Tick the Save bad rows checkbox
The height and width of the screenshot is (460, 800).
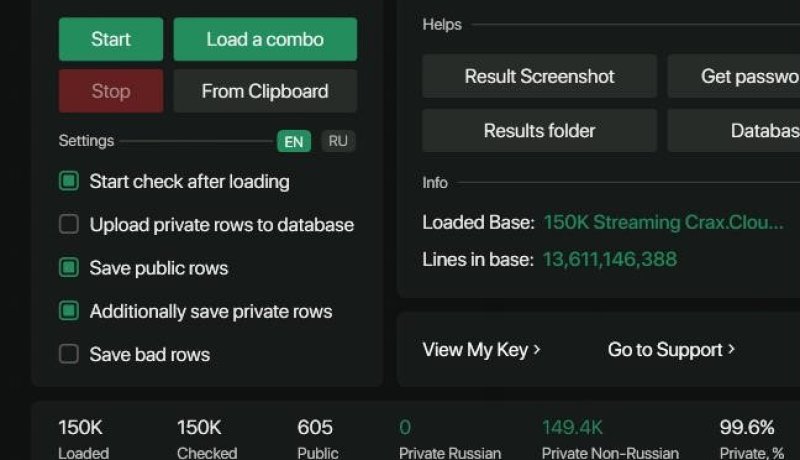pyautogui.click(x=69, y=354)
